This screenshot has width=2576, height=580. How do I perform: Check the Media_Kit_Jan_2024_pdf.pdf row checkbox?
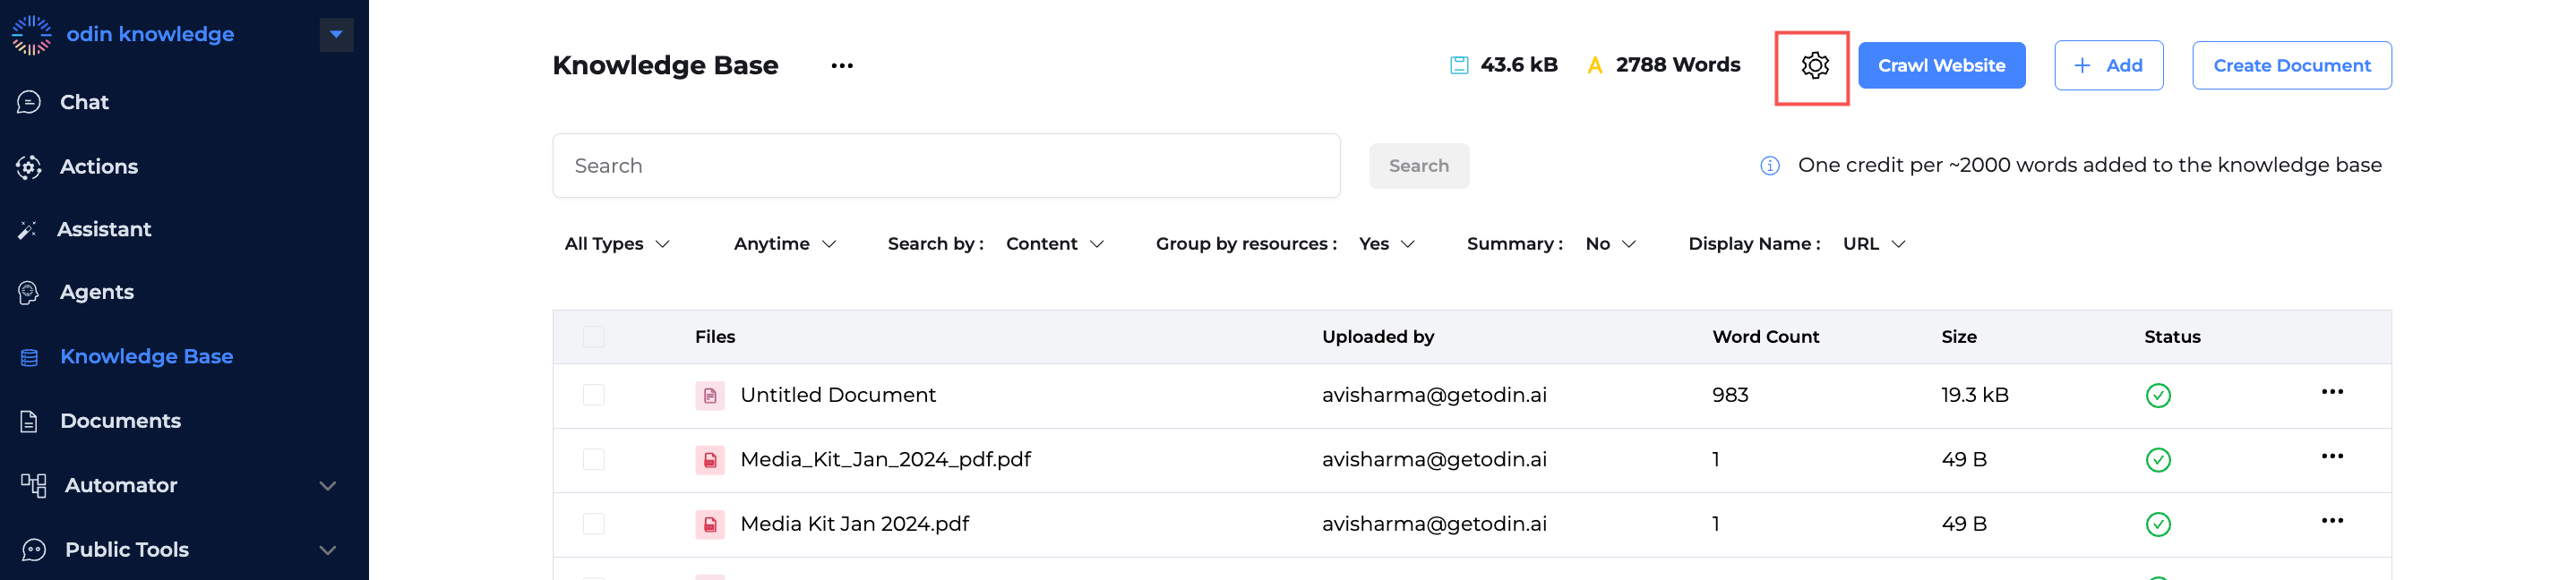pyautogui.click(x=594, y=459)
